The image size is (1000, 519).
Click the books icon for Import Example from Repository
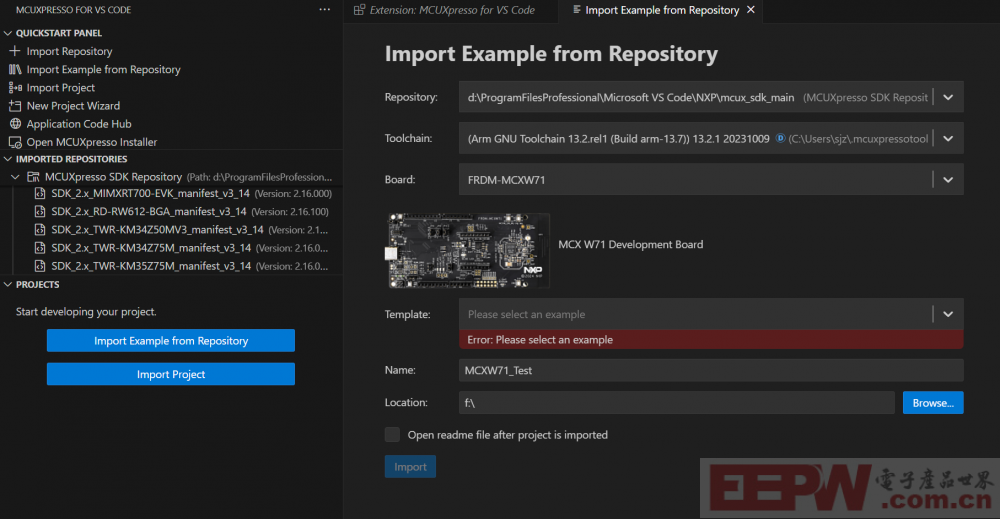click(x=15, y=69)
